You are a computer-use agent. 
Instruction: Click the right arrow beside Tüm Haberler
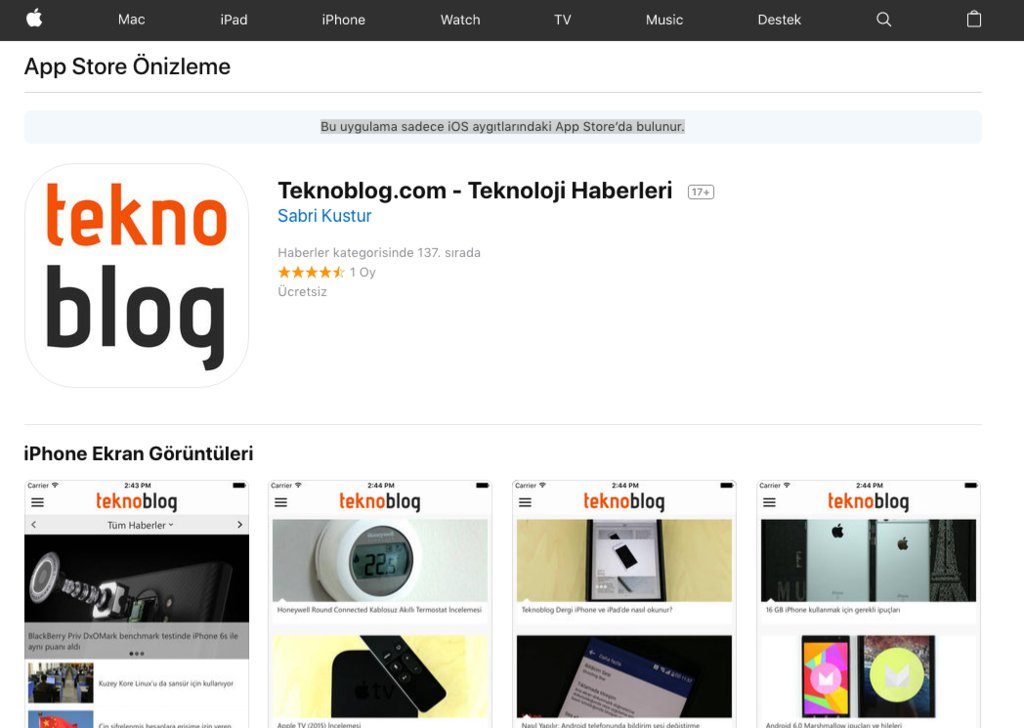[x=240, y=524]
